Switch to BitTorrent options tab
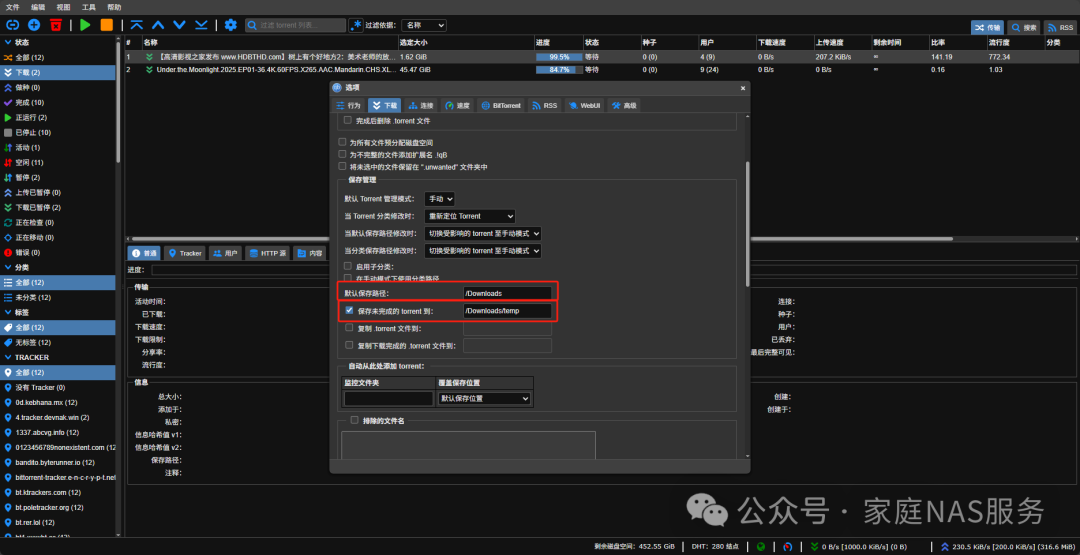The height and width of the screenshot is (555, 1080). (501, 105)
